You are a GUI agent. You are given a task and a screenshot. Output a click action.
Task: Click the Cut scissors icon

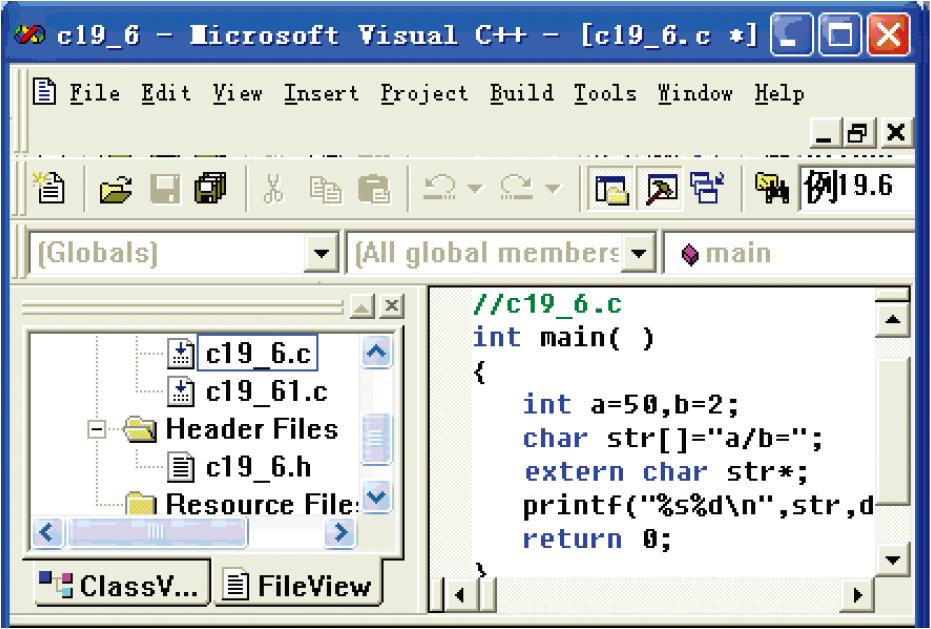coord(273,189)
